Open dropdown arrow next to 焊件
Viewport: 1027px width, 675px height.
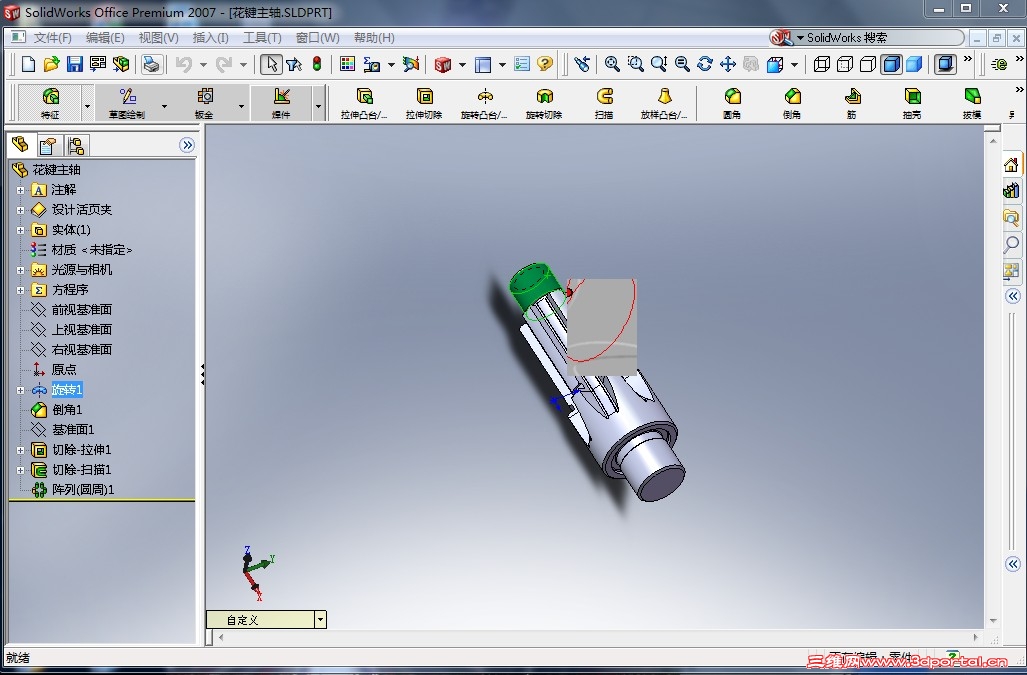(x=319, y=105)
